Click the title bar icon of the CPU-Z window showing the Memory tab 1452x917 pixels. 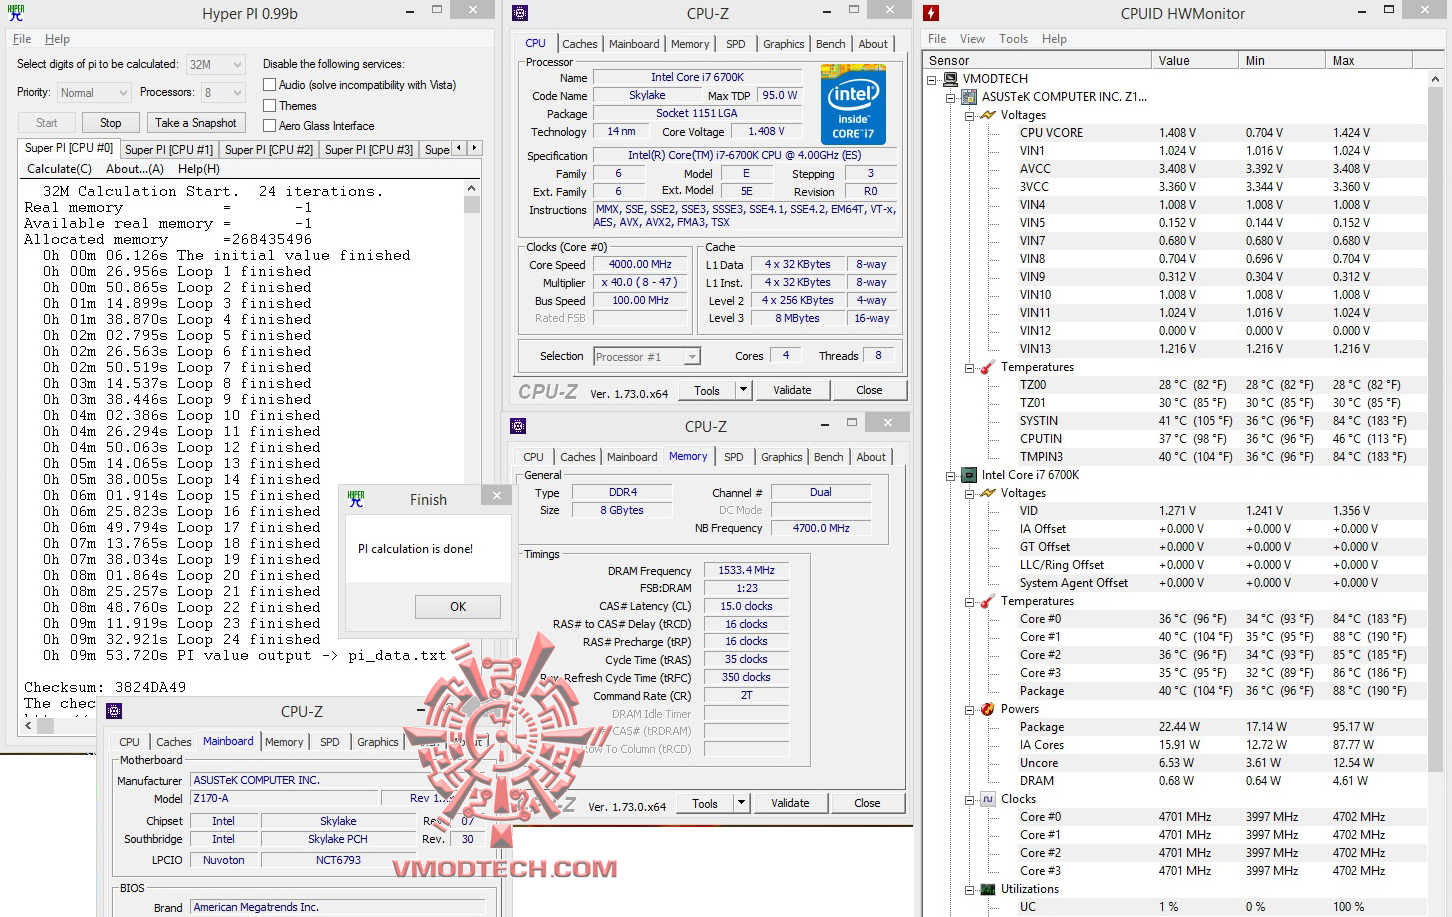(518, 426)
